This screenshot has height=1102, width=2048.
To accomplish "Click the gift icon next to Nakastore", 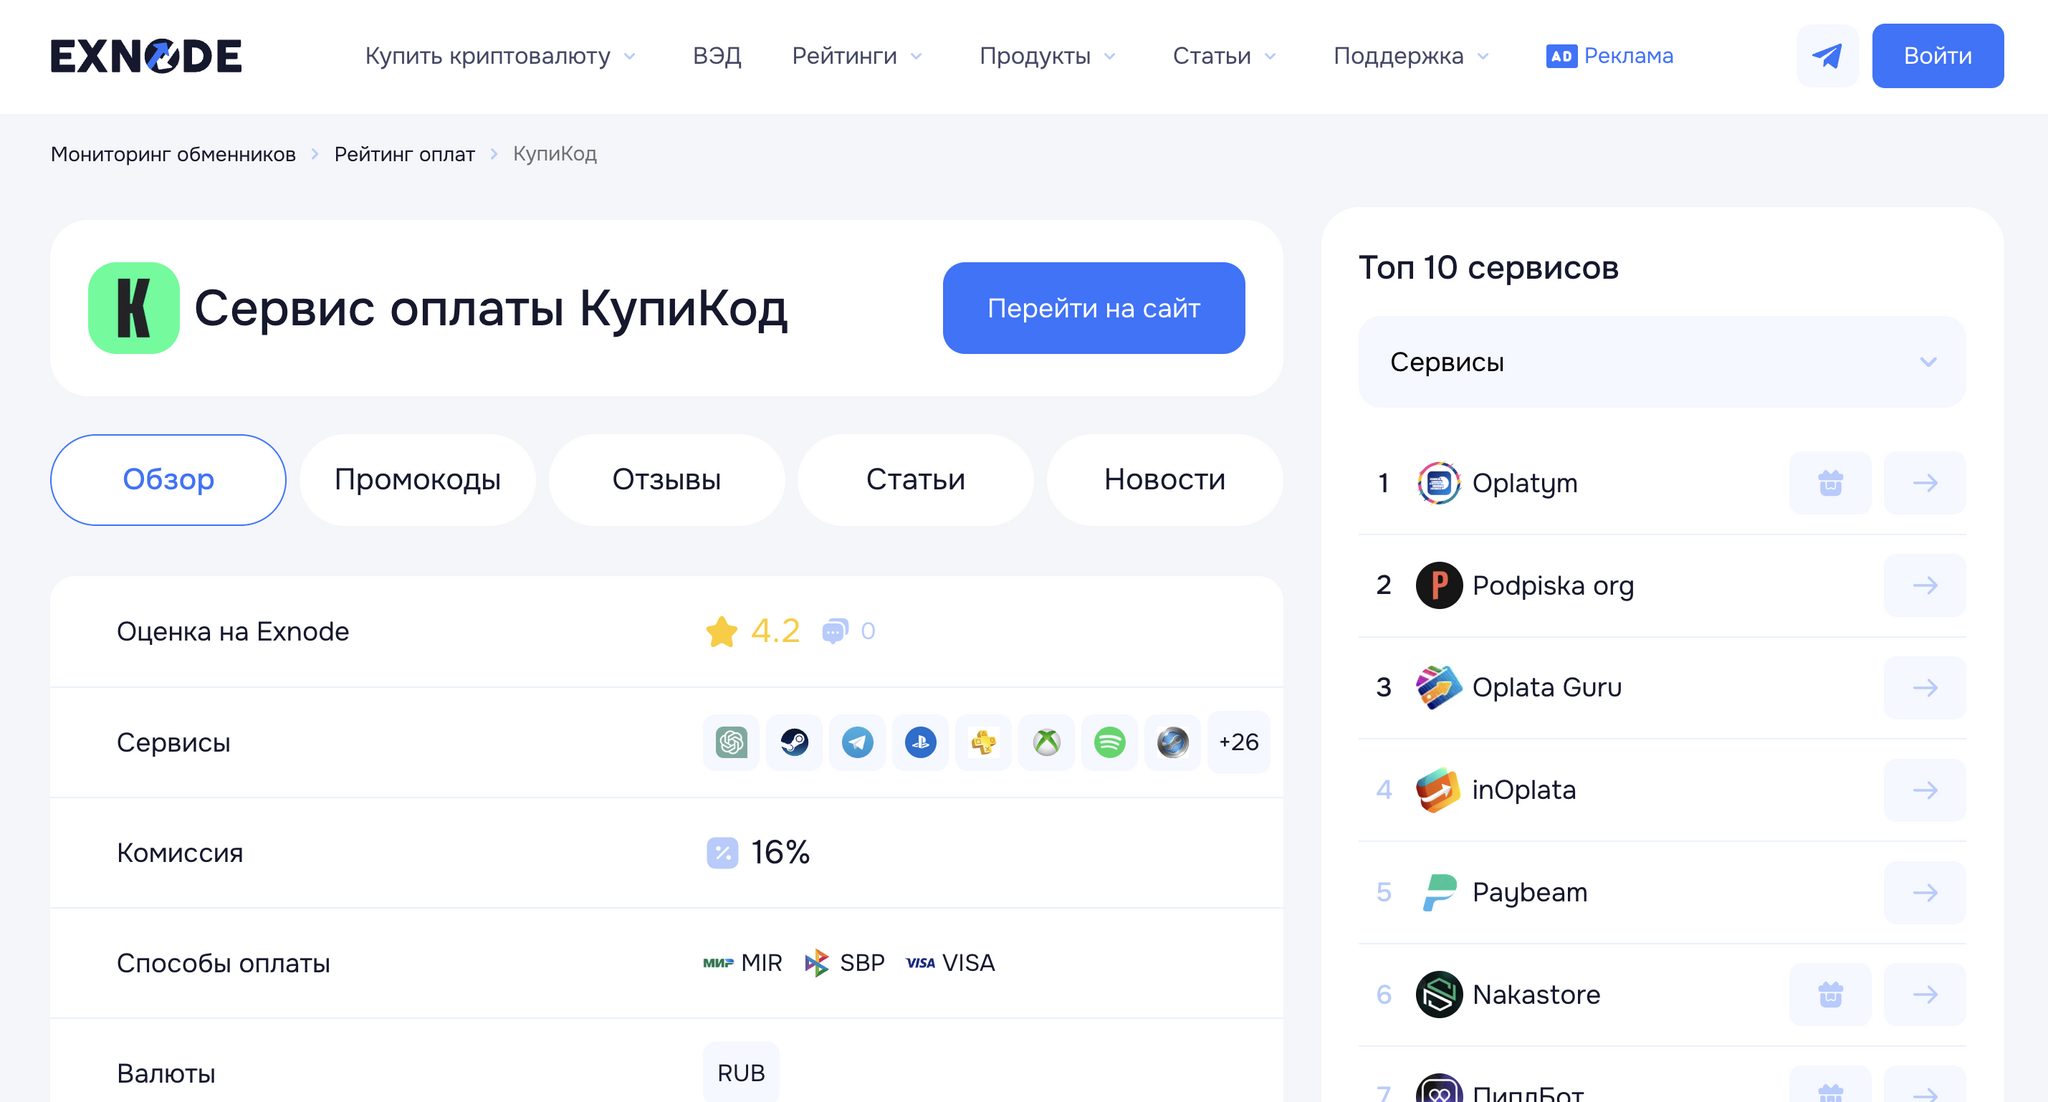I will pyautogui.click(x=1829, y=995).
